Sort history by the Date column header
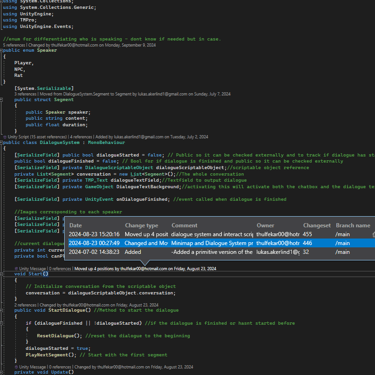 pyautogui.click(x=76, y=226)
